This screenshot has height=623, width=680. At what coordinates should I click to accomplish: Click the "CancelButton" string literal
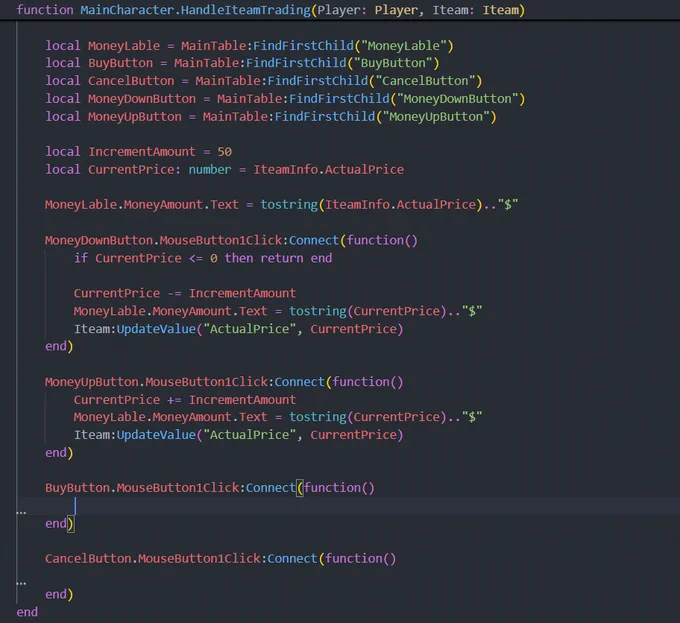[425, 81]
